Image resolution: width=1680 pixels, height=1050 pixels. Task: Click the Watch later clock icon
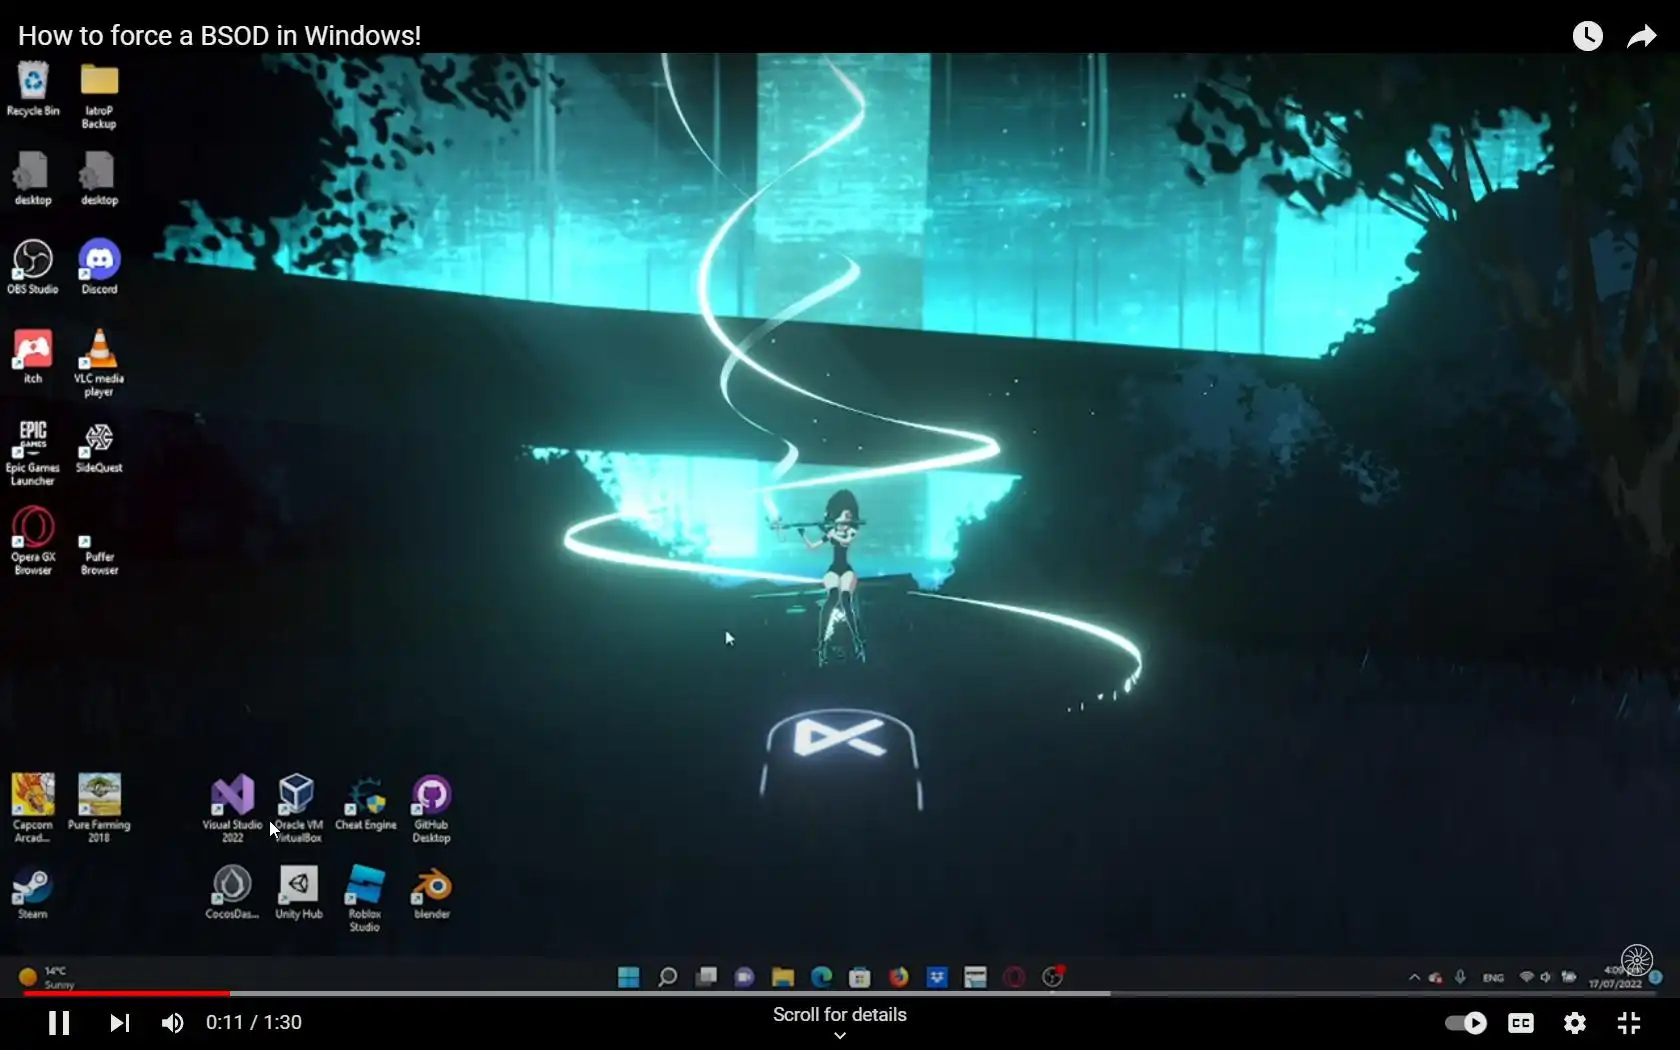pos(1588,36)
